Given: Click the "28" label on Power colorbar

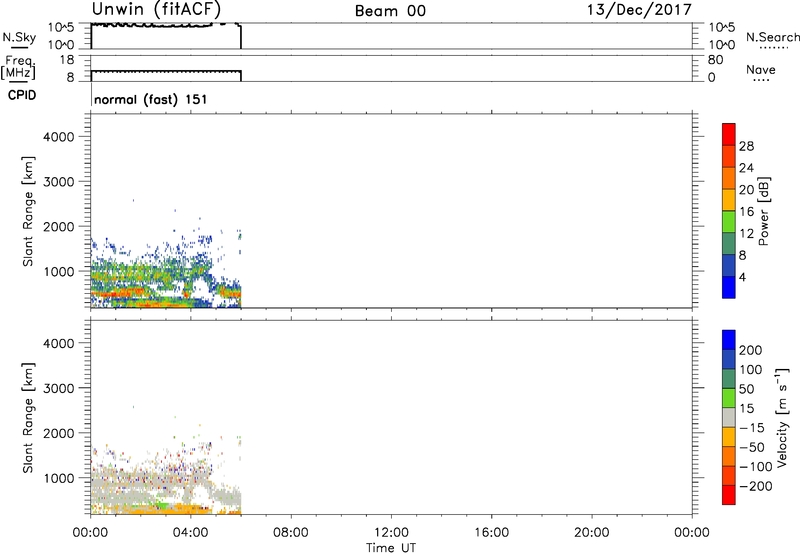Looking at the screenshot, I should tap(746, 146).
